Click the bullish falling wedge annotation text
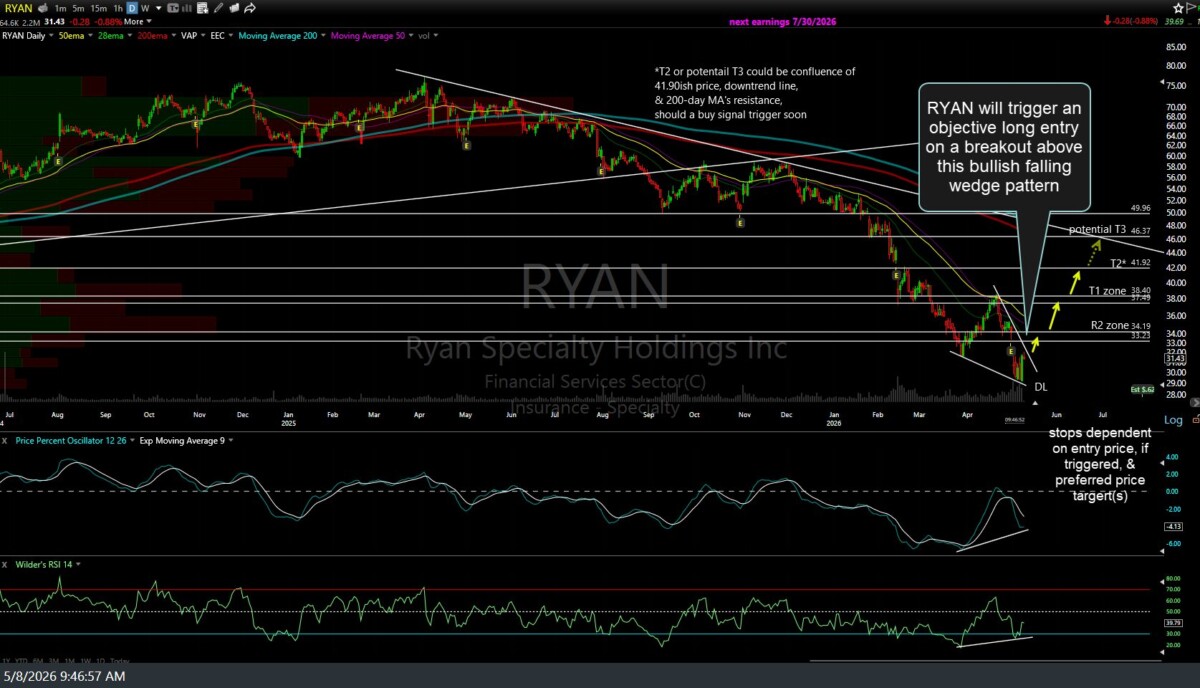 pos(1004,146)
